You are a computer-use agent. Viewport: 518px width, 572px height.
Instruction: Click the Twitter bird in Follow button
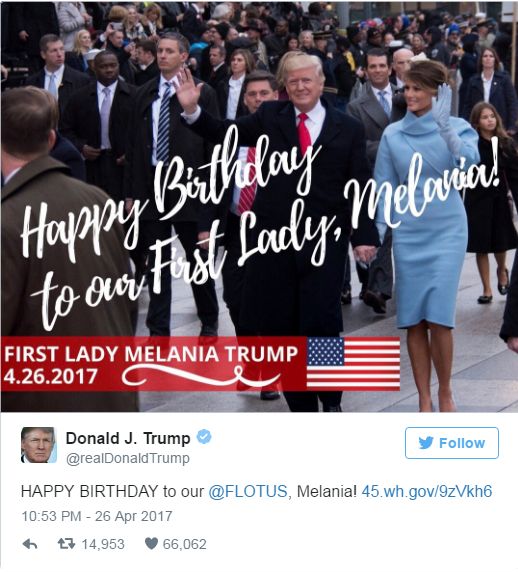(426, 442)
